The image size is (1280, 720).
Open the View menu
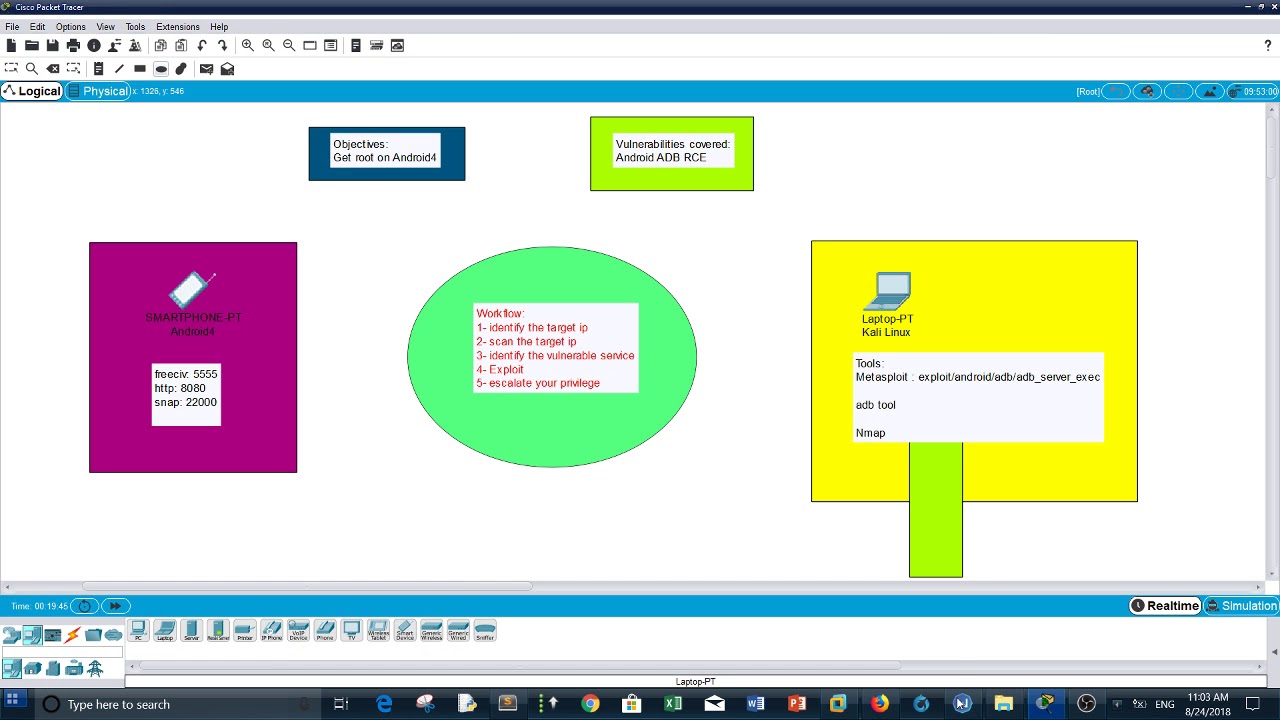(x=105, y=26)
